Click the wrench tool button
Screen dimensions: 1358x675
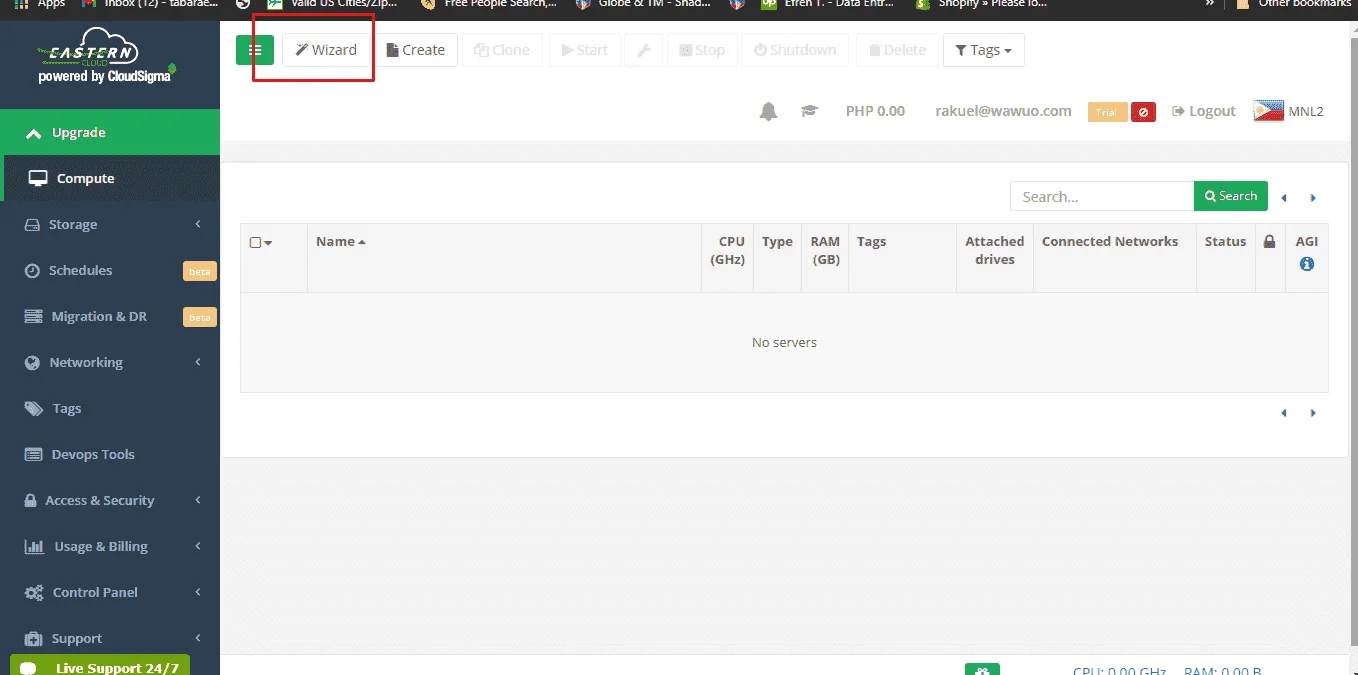(644, 50)
